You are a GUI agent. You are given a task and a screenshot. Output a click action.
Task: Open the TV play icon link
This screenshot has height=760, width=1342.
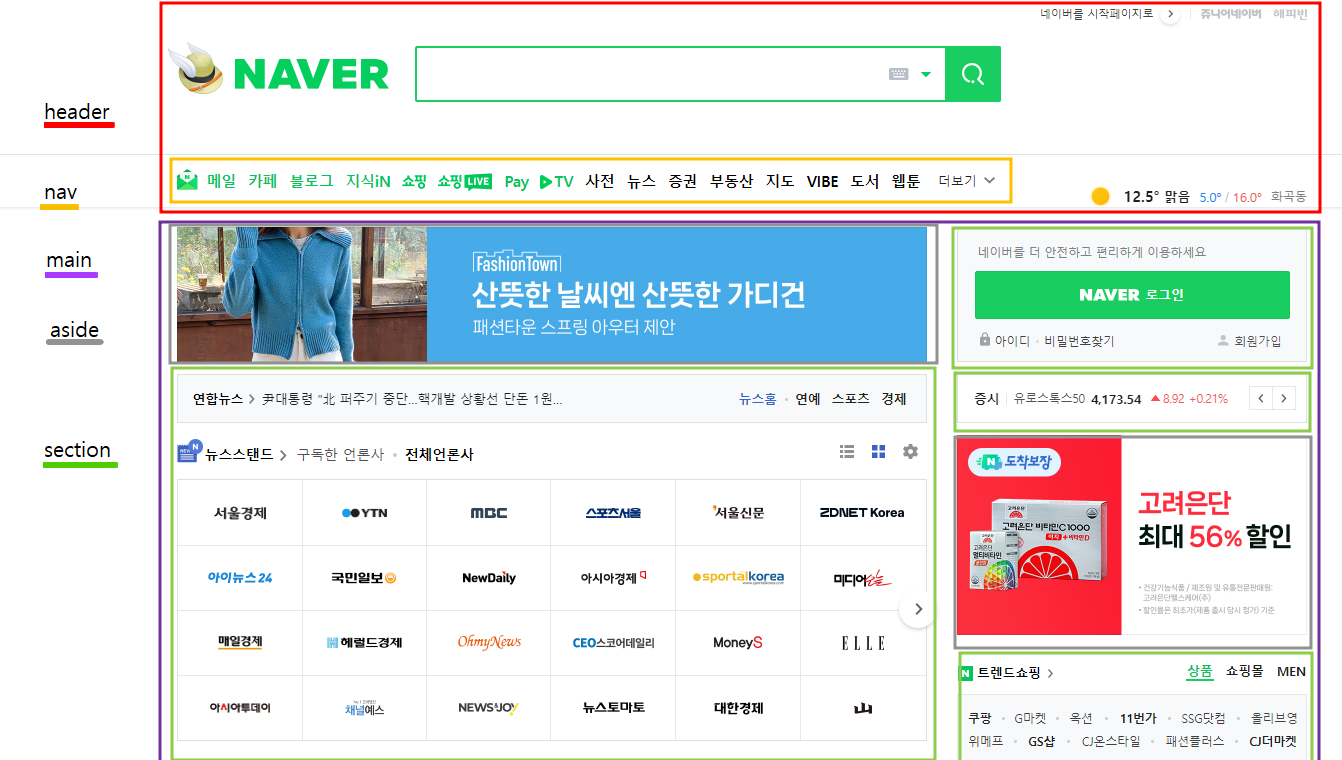(x=556, y=182)
